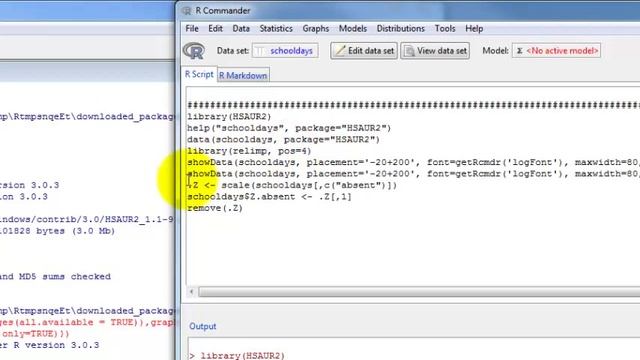Screen dimensions: 640x360
Task: Click script horizontal scrollbar left arrow
Action: tap(191, 291)
